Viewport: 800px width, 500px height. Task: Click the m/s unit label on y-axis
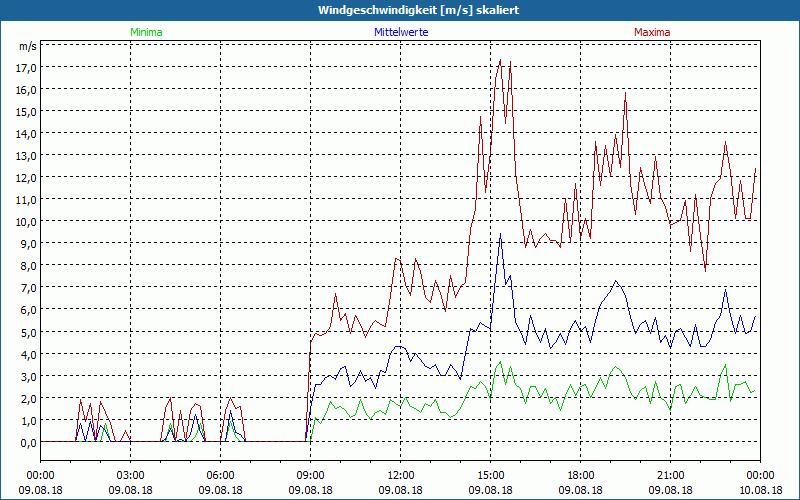click(26, 46)
